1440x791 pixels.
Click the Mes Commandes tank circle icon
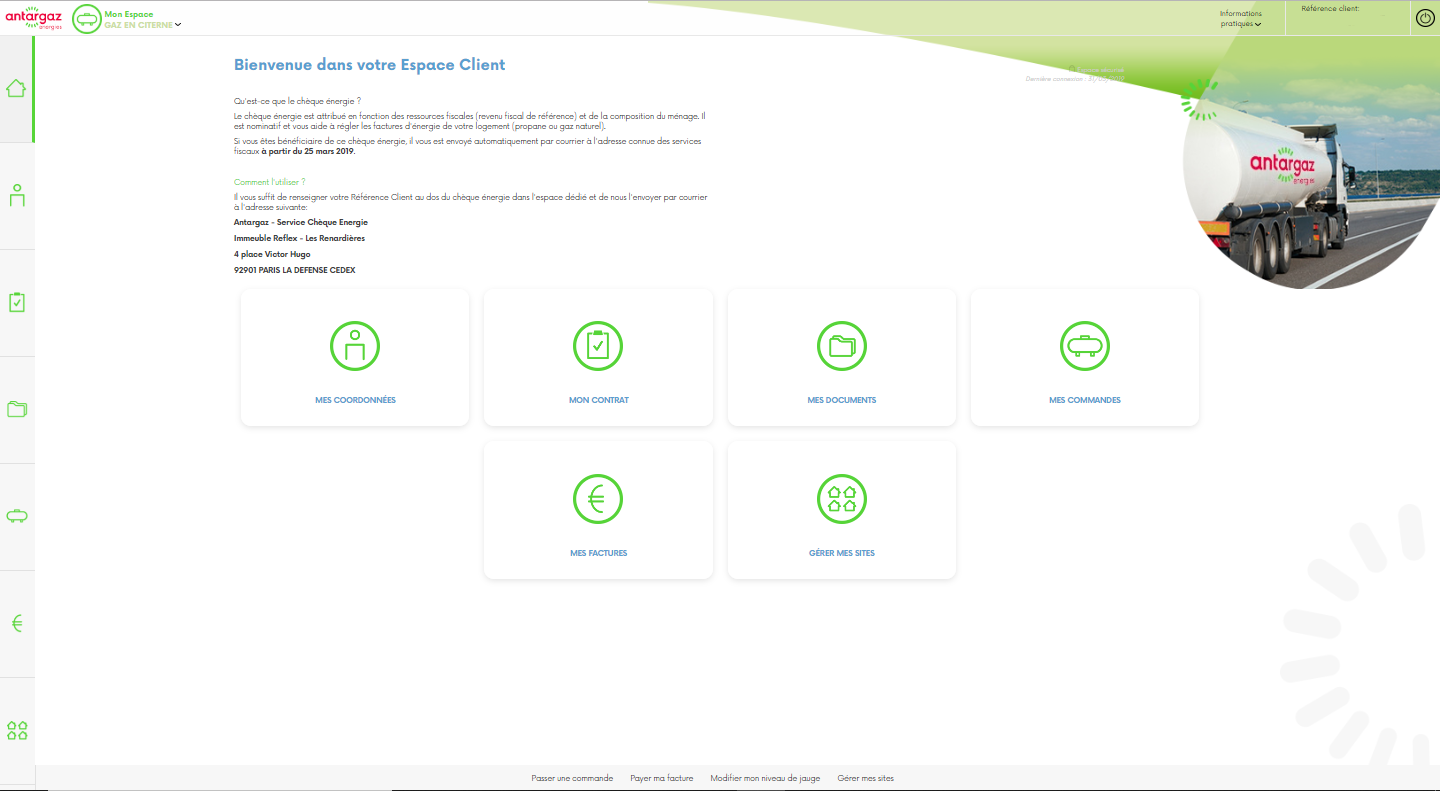pyautogui.click(x=1085, y=346)
